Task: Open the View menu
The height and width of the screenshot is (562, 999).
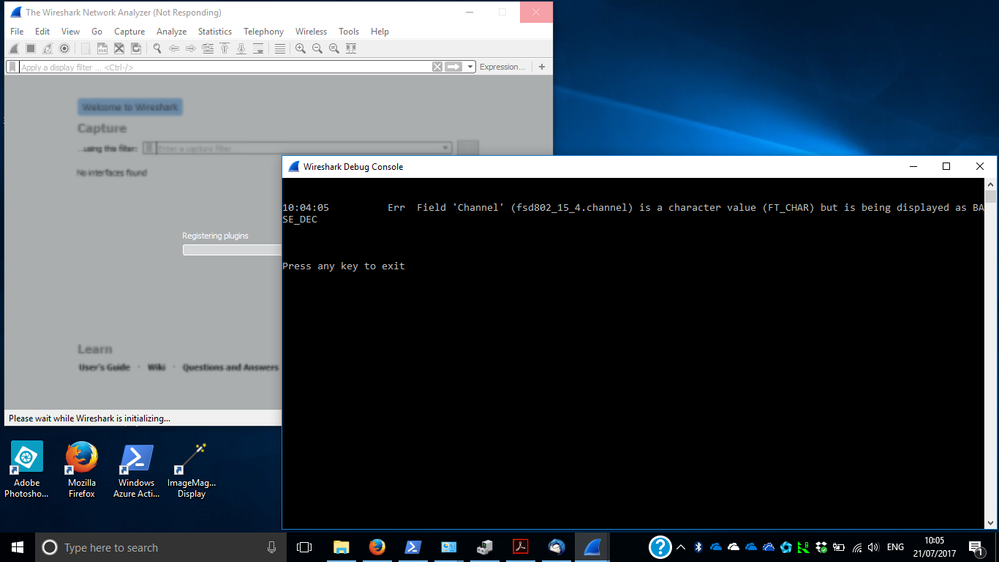Action: pos(70,31)
